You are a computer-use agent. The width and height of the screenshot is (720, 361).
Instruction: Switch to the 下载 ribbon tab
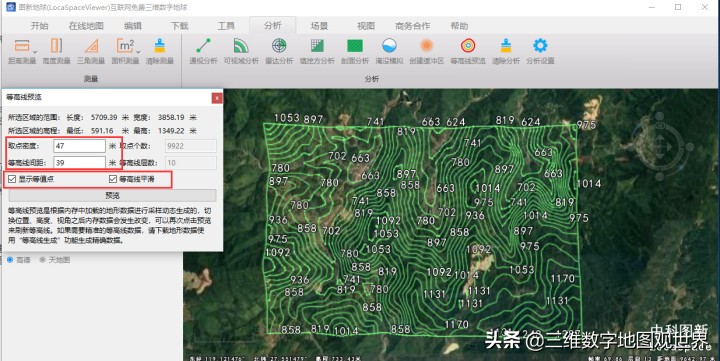180,26
